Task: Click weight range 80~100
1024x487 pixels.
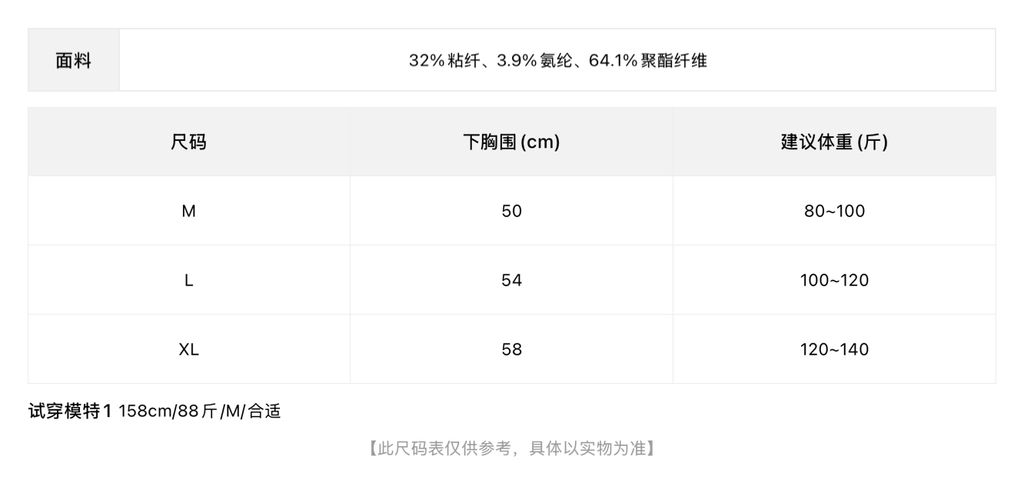Action: coord(835,211)
